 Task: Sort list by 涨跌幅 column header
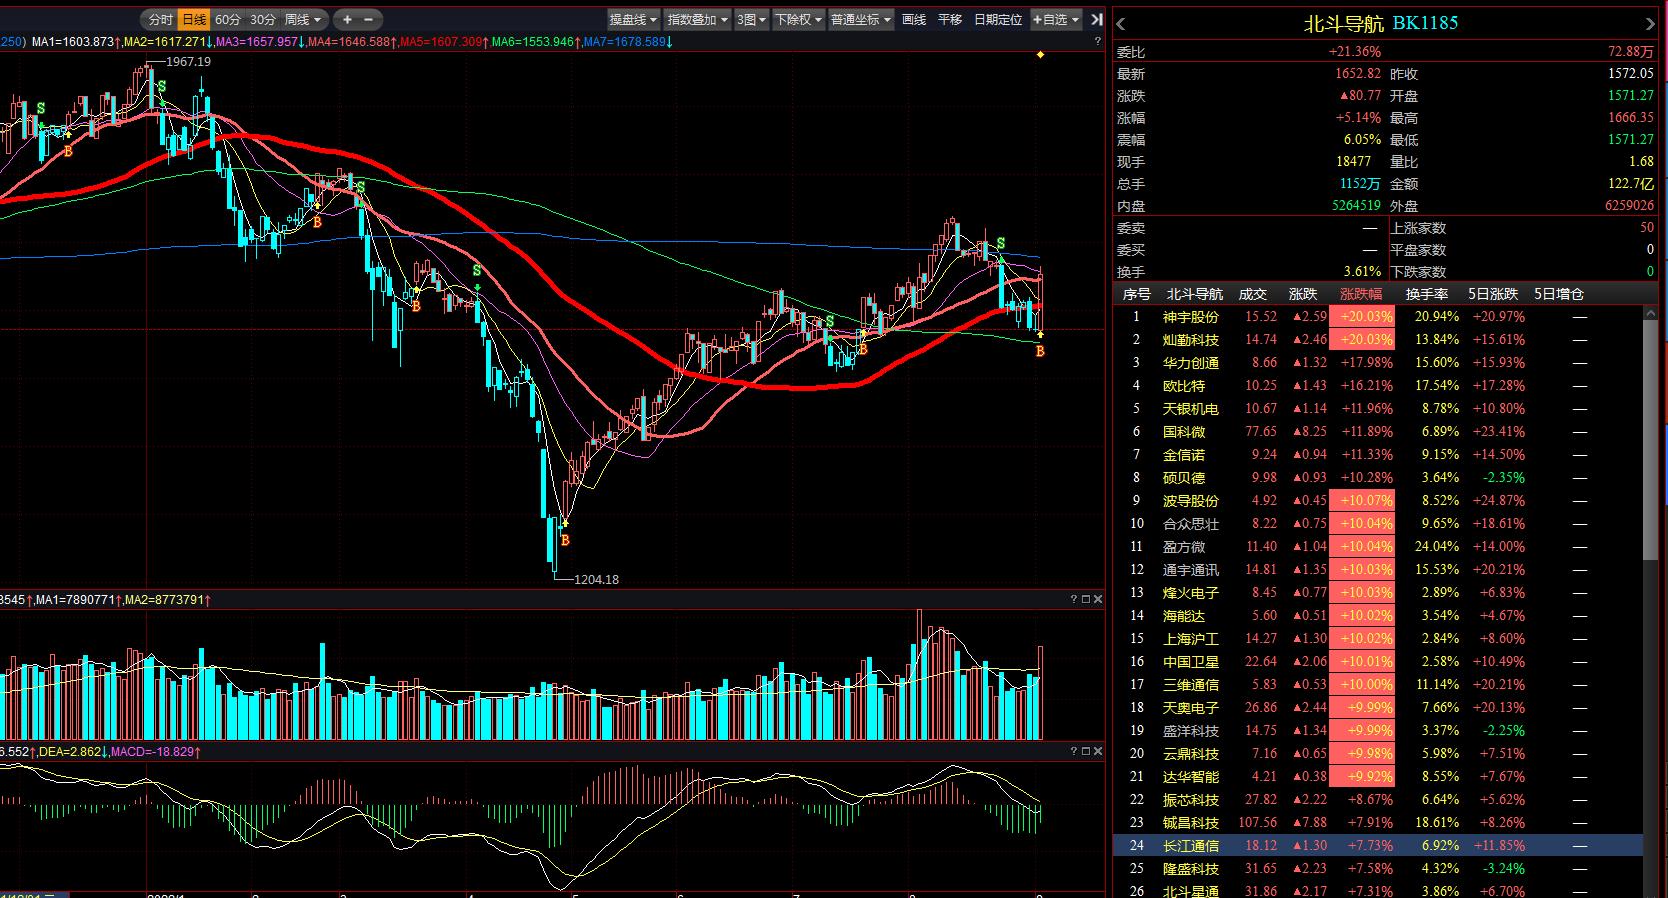[1361, 294]
